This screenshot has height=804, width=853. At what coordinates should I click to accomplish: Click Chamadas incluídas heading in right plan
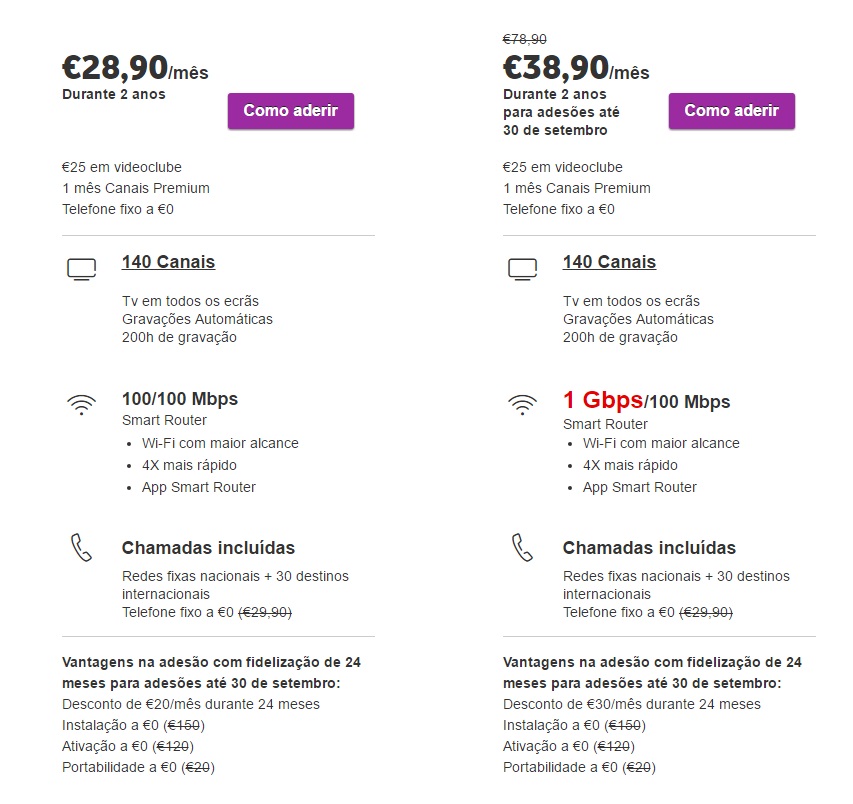point(649,548)
